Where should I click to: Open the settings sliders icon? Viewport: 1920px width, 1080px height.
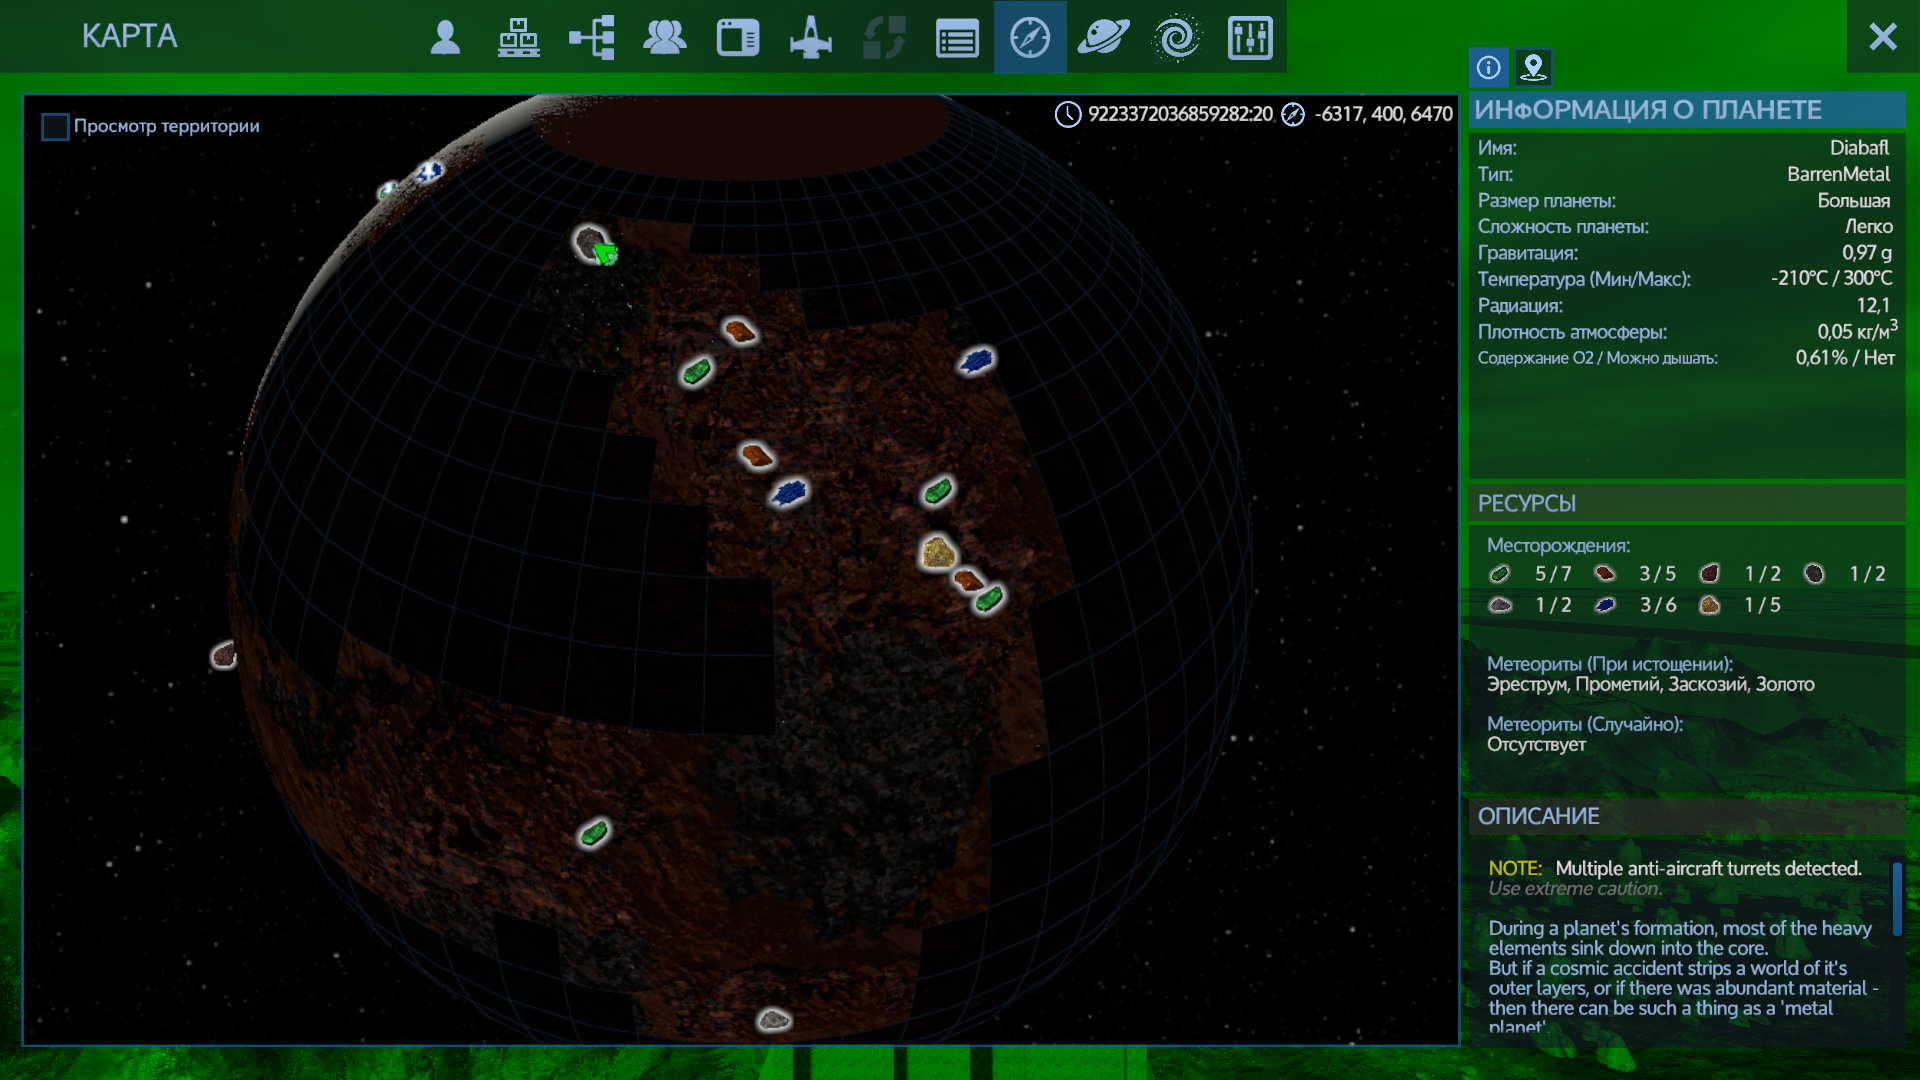point(1250,38)
